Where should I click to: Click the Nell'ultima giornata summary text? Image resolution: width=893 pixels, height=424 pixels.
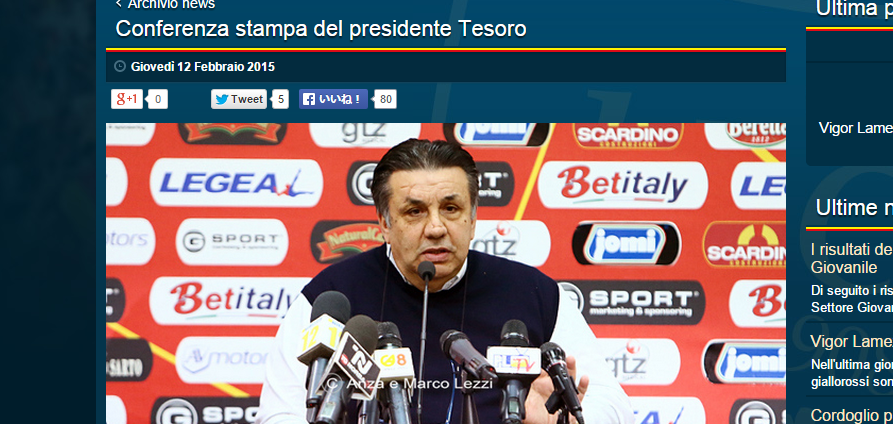(x=852, y=373)
